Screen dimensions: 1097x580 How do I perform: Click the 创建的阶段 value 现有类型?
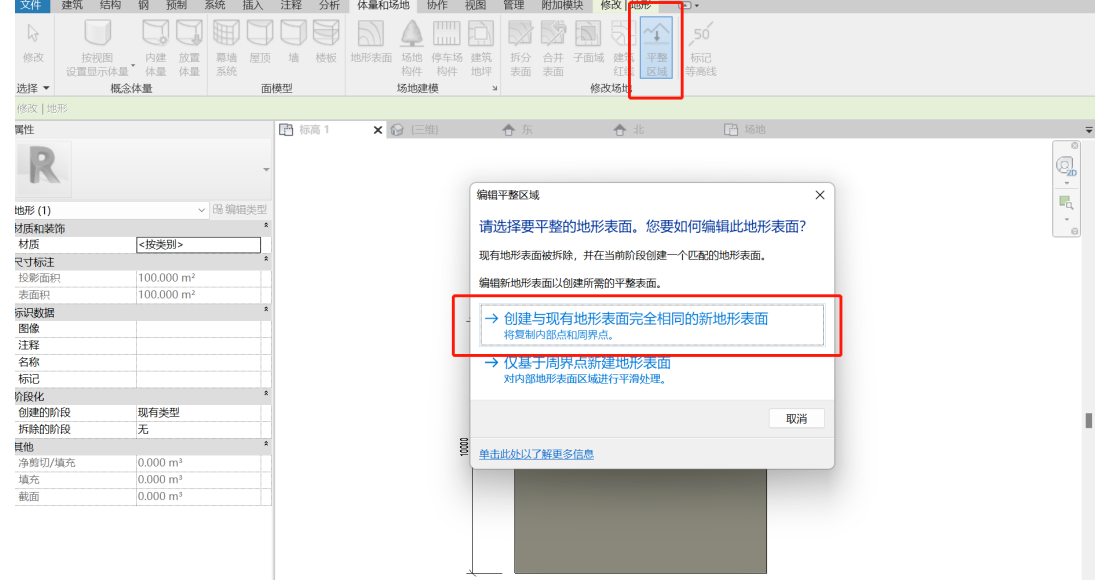coord(198,412)
